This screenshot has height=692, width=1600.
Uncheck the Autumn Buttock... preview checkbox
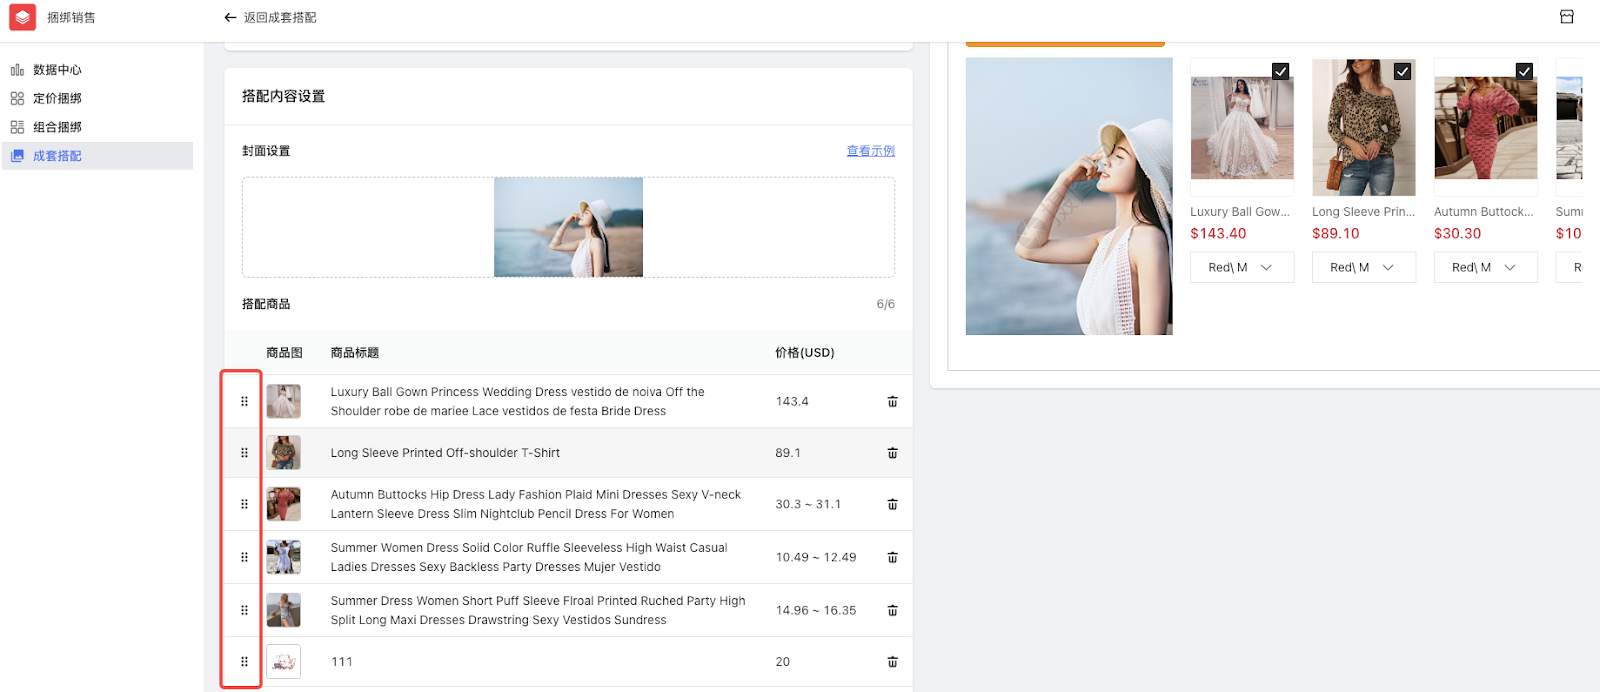(1524, 71)
